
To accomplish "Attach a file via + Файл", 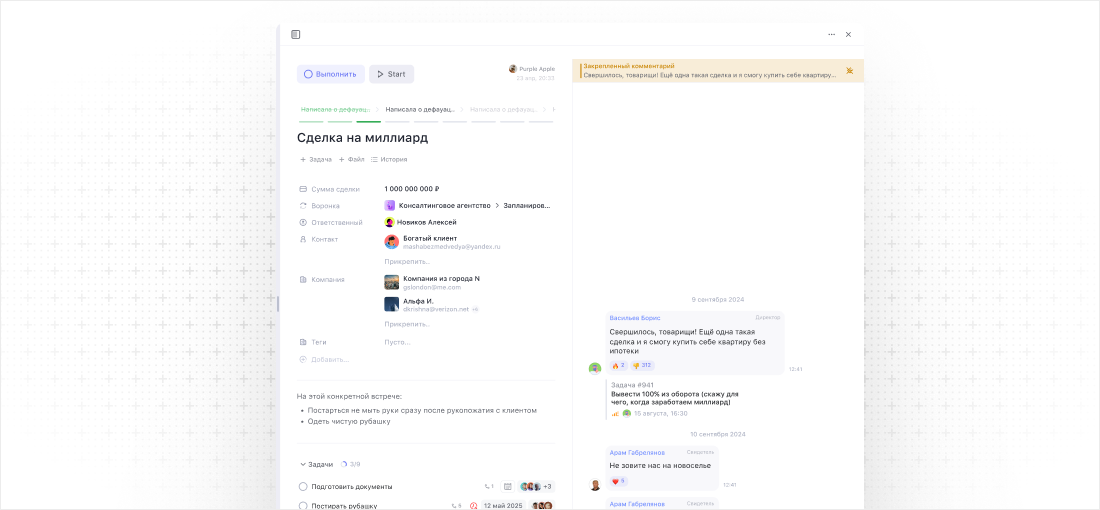I will point(351,159).
